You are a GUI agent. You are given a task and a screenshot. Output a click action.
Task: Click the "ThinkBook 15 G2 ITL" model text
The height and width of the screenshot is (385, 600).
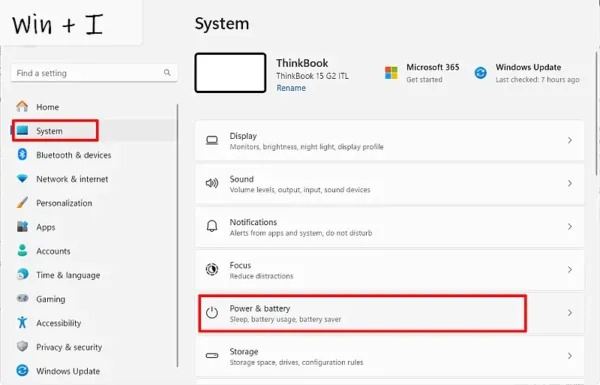[x=312, y=76]
